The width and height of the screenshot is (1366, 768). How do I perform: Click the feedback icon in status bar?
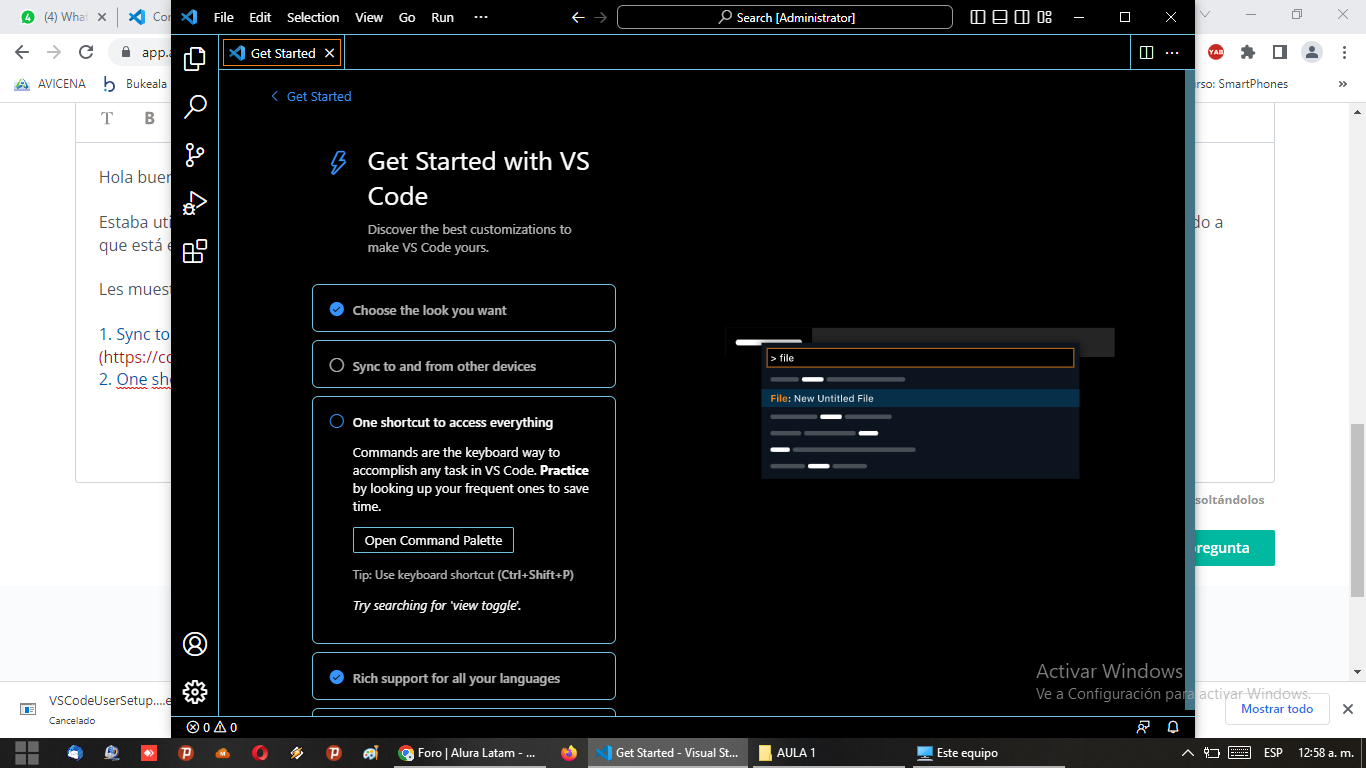tap(1143, 727)
